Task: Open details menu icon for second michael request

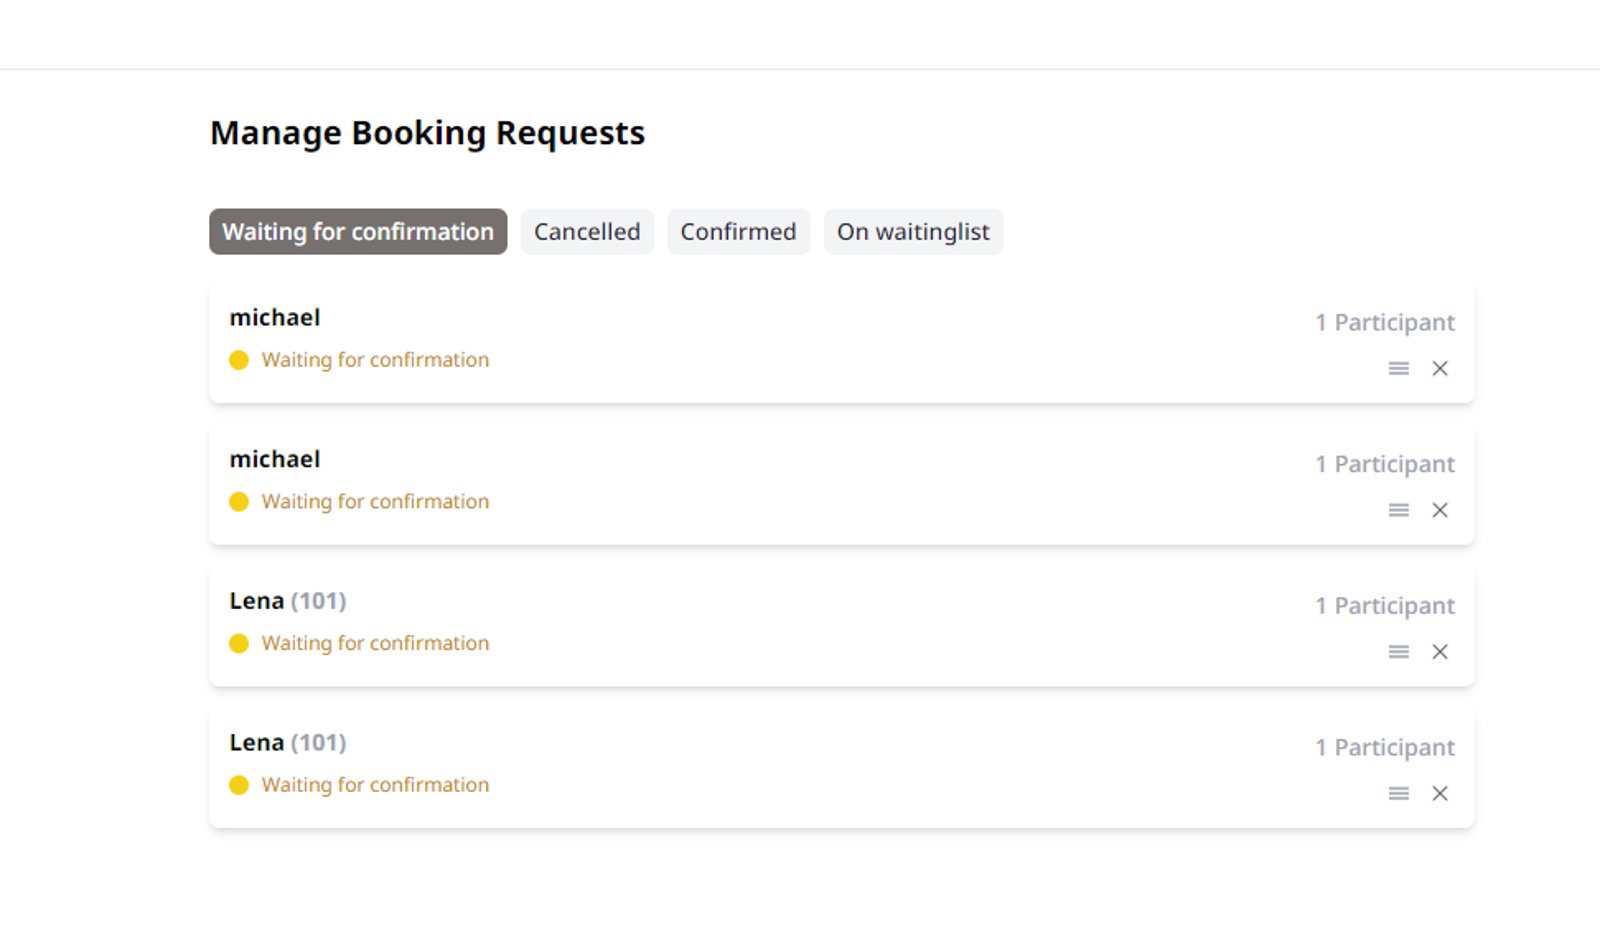Action: [x=1398, y=511]
